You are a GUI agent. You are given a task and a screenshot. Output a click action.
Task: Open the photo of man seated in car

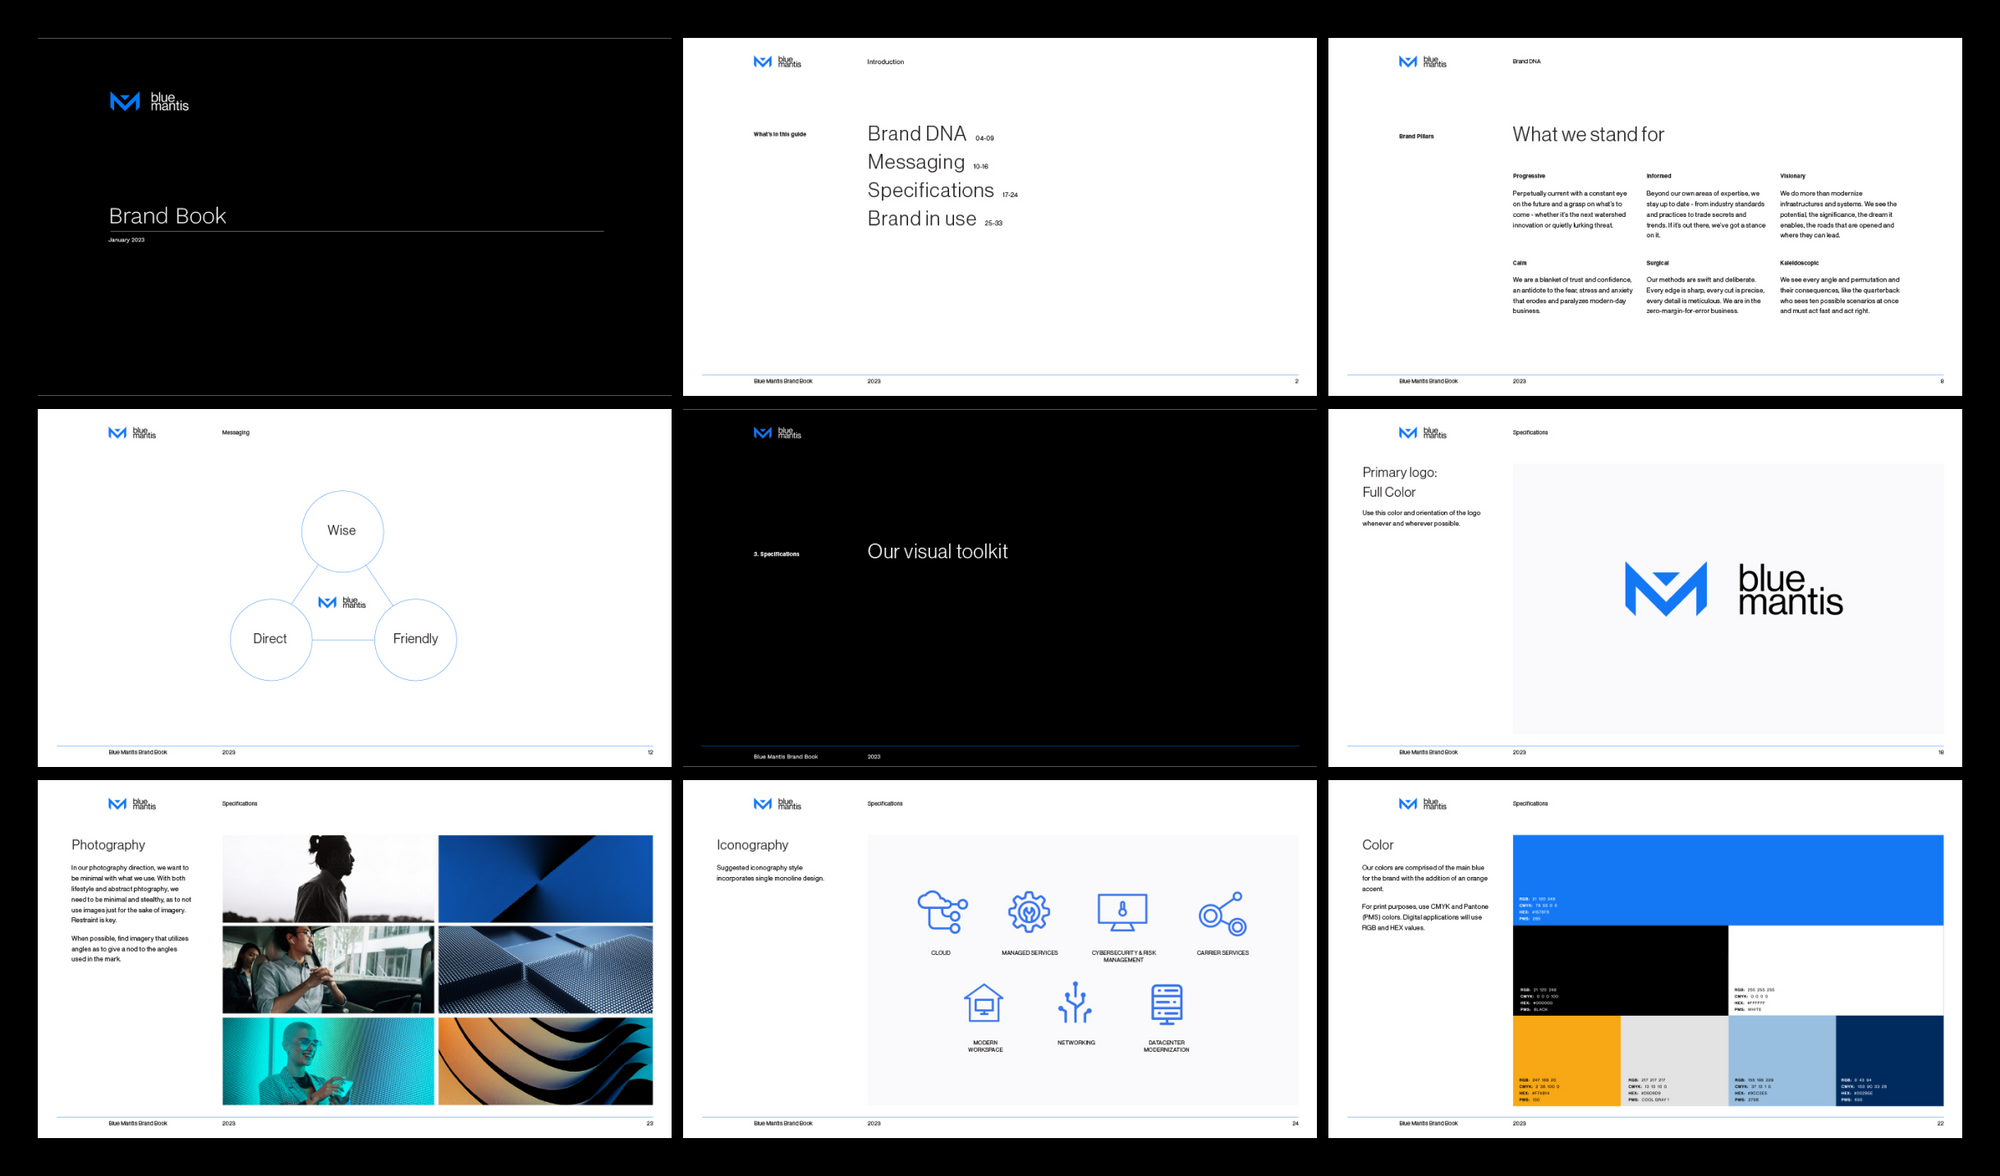coord(328,970)
